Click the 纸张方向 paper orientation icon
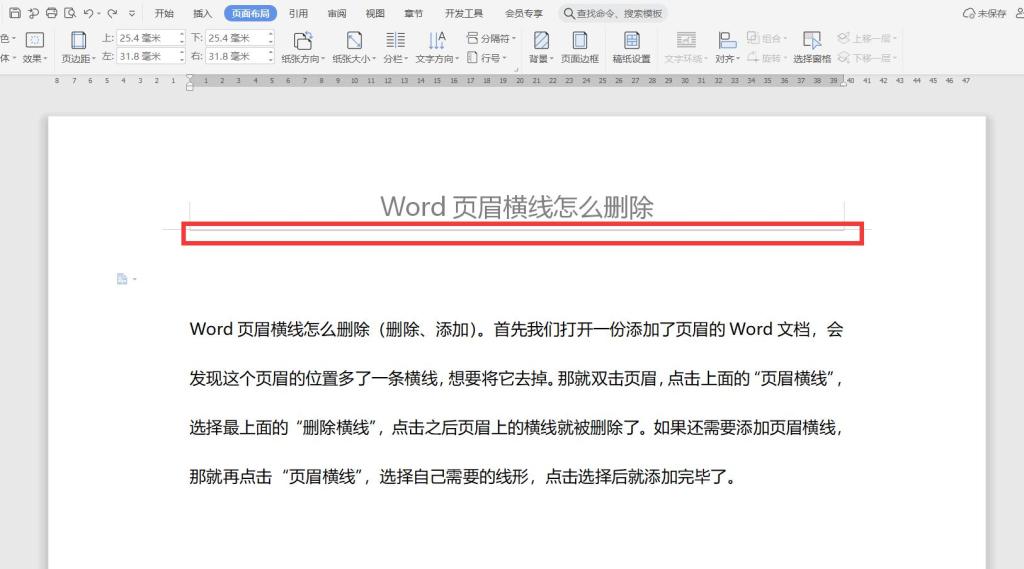Viewport: 1024px width, 569px height. [x=302, y=40]
